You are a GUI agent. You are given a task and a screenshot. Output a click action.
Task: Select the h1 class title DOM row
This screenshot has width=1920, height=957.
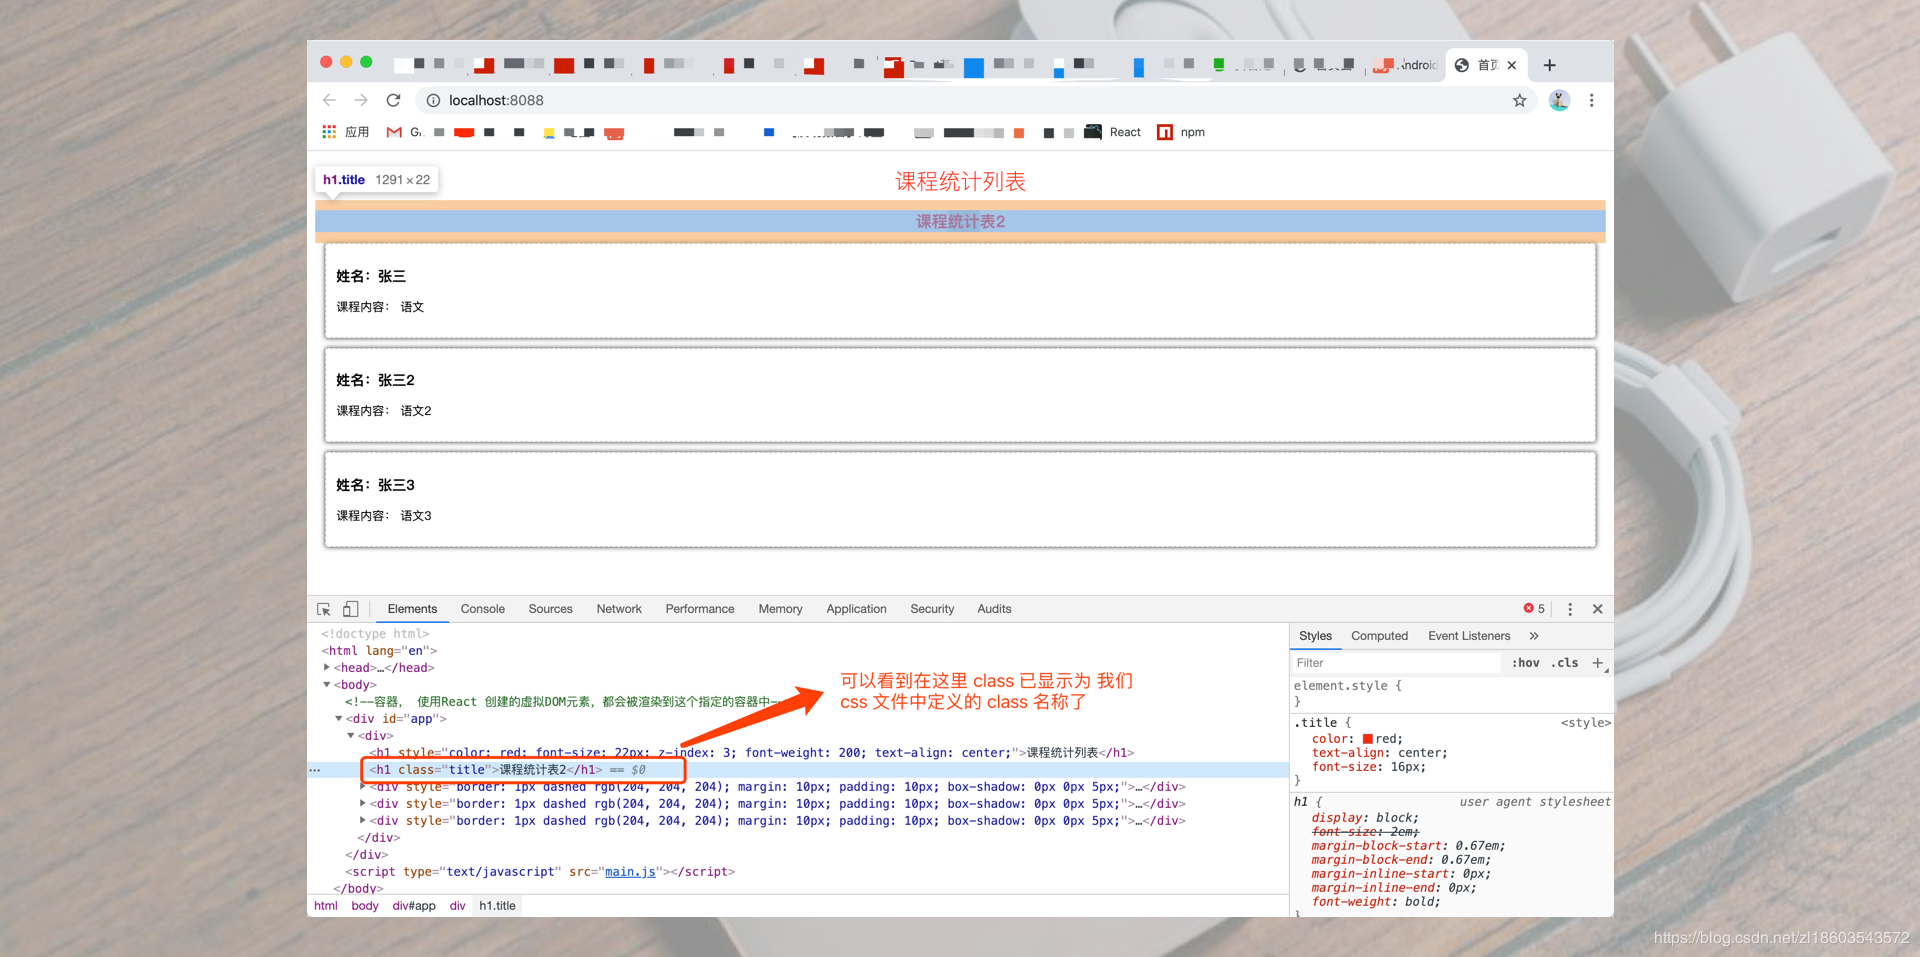(x=798, y=770)
